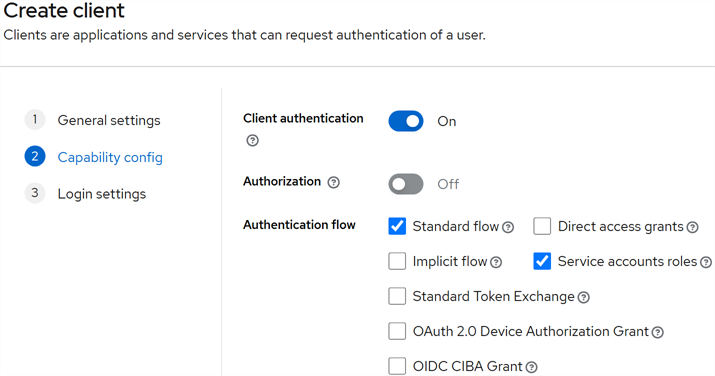
Task: Check OAuth 2.0 Device Authorization Grant box
Action: click(397, 331)
